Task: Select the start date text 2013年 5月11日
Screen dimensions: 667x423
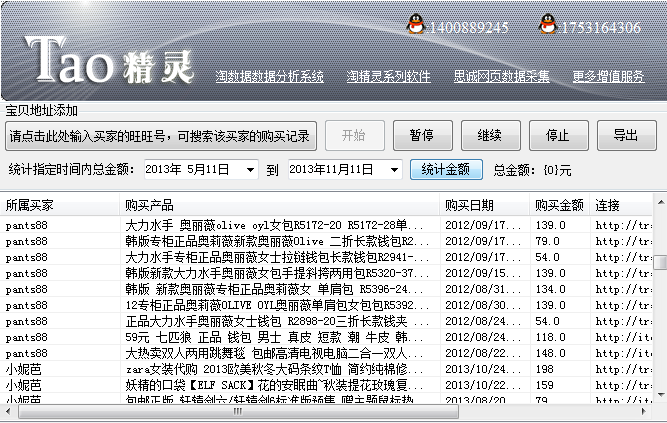Action: tap(187, 170)
